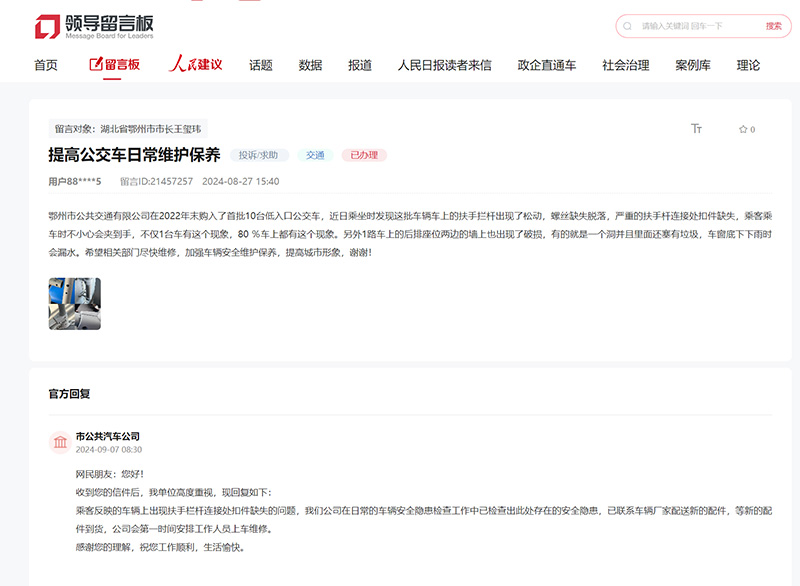Select the 理论 nav item

(745, 64)
